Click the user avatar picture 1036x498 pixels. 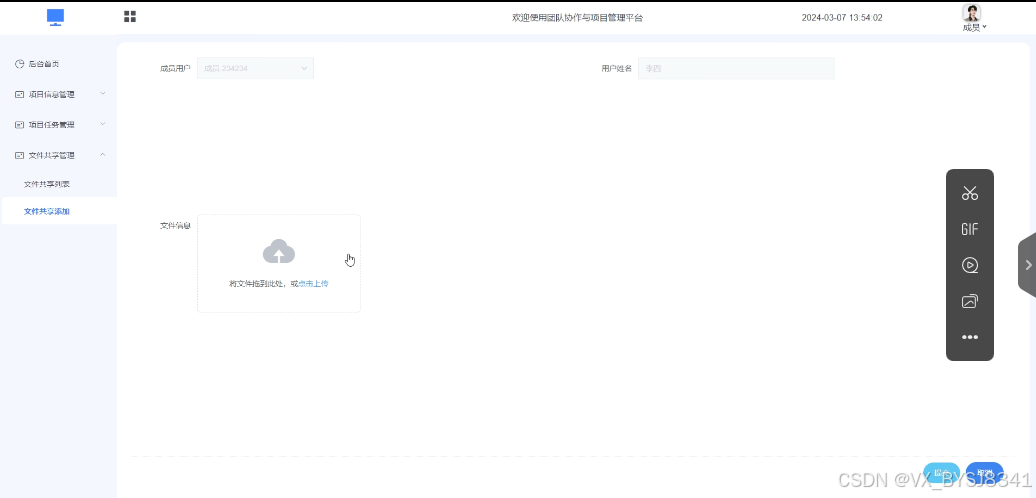pos(971,13)
